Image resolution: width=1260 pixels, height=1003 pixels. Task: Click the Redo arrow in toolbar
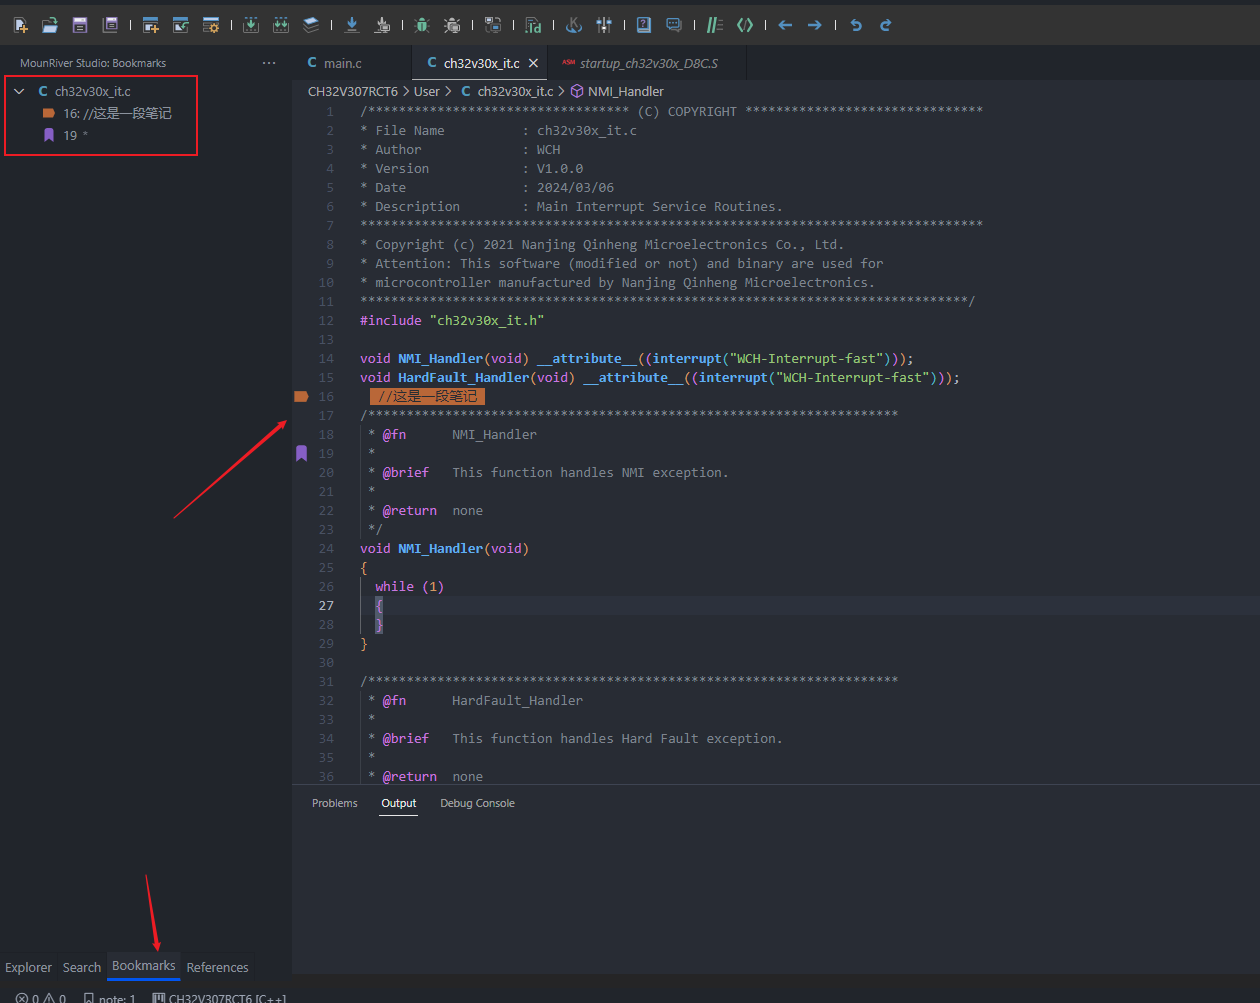[885, 25]
